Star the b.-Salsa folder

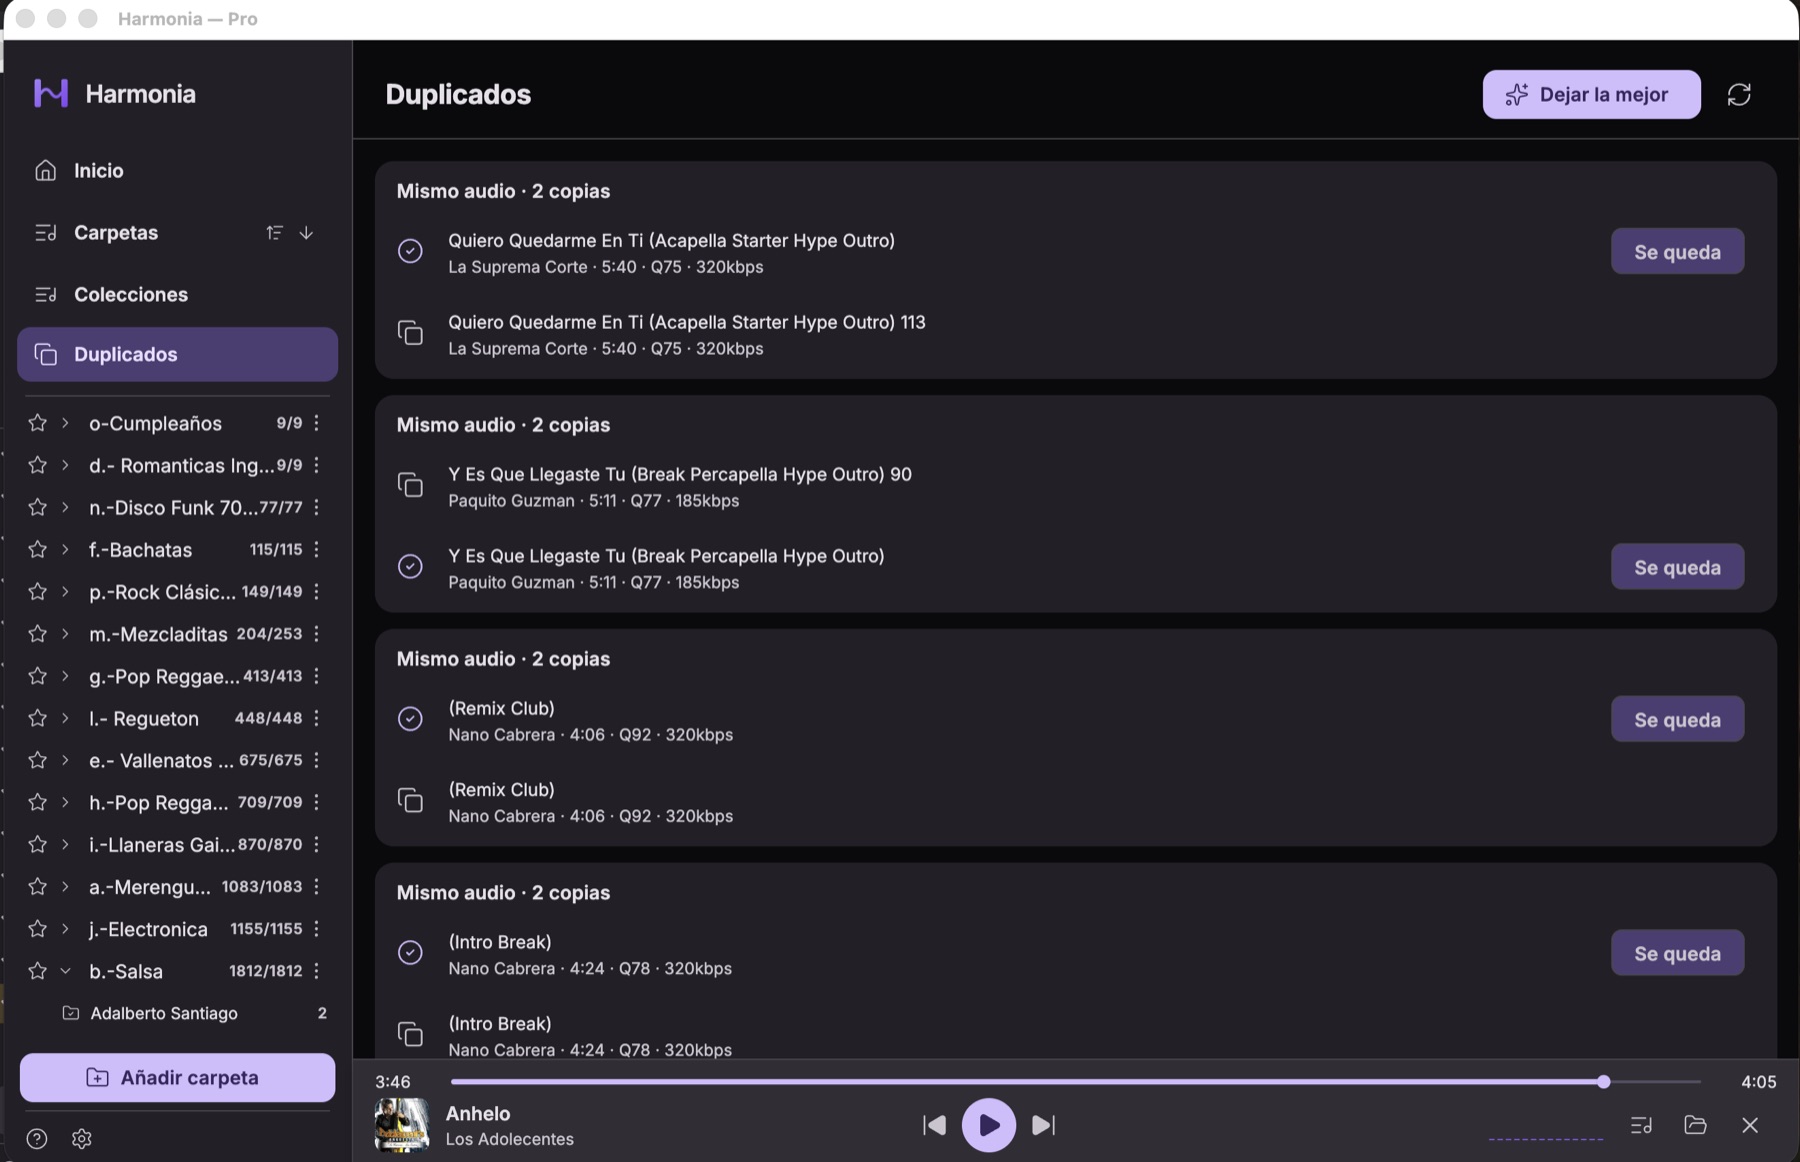[x=38, y=971]
